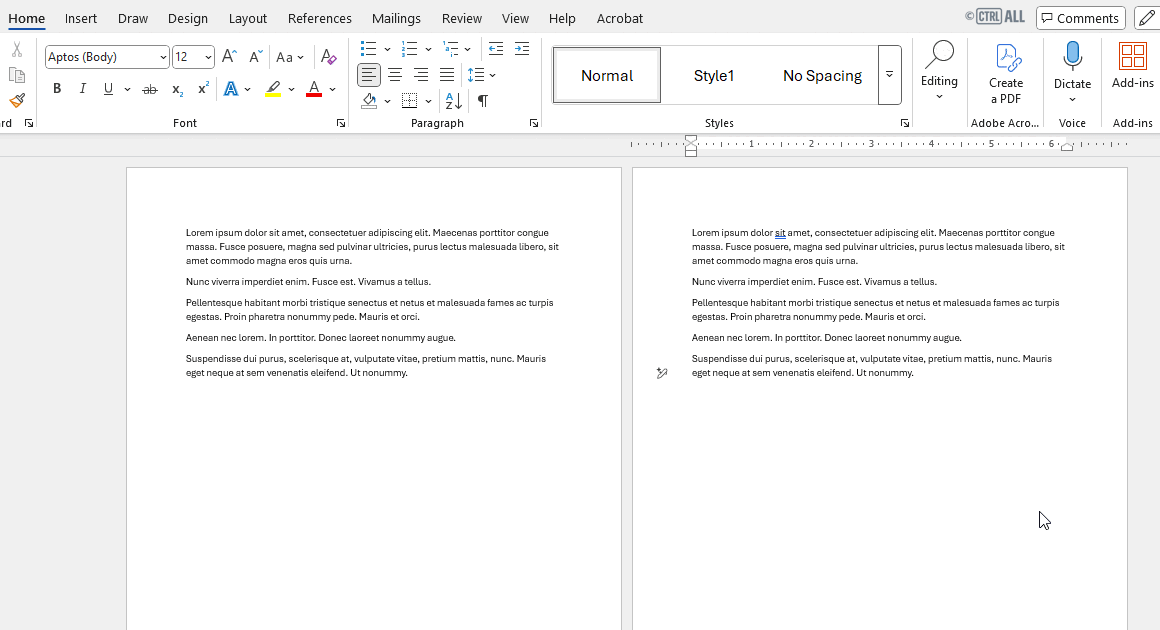The height and width of the screenshot is (630, 1160).
Task: Open the Mailings tab
Action: 396,18
